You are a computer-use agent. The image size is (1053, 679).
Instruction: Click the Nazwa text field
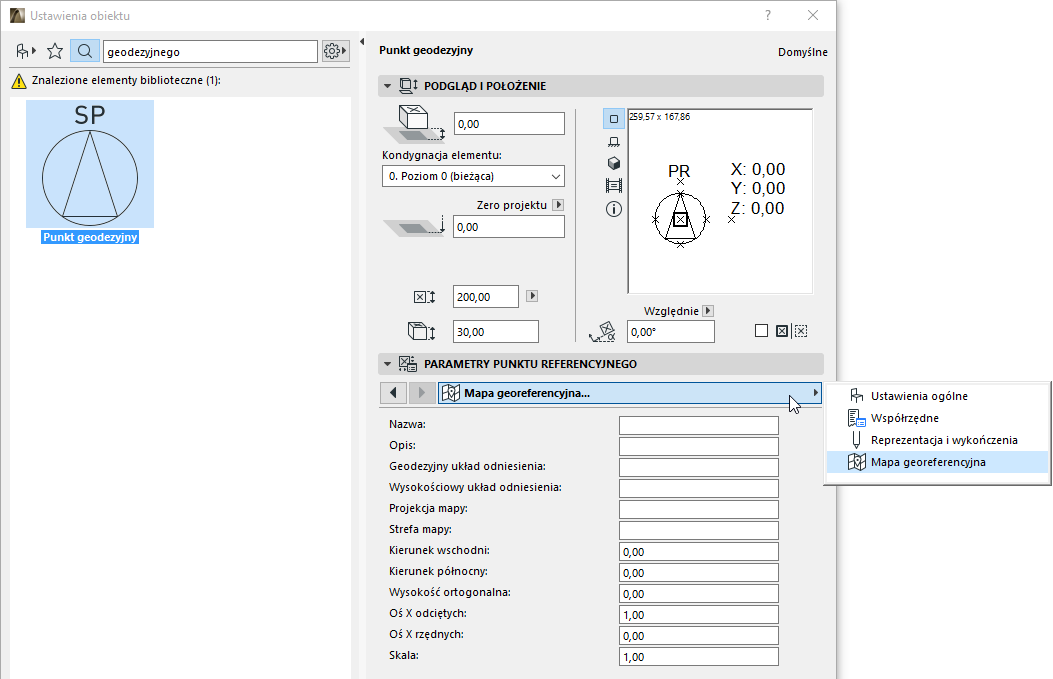tap(698, 425)
